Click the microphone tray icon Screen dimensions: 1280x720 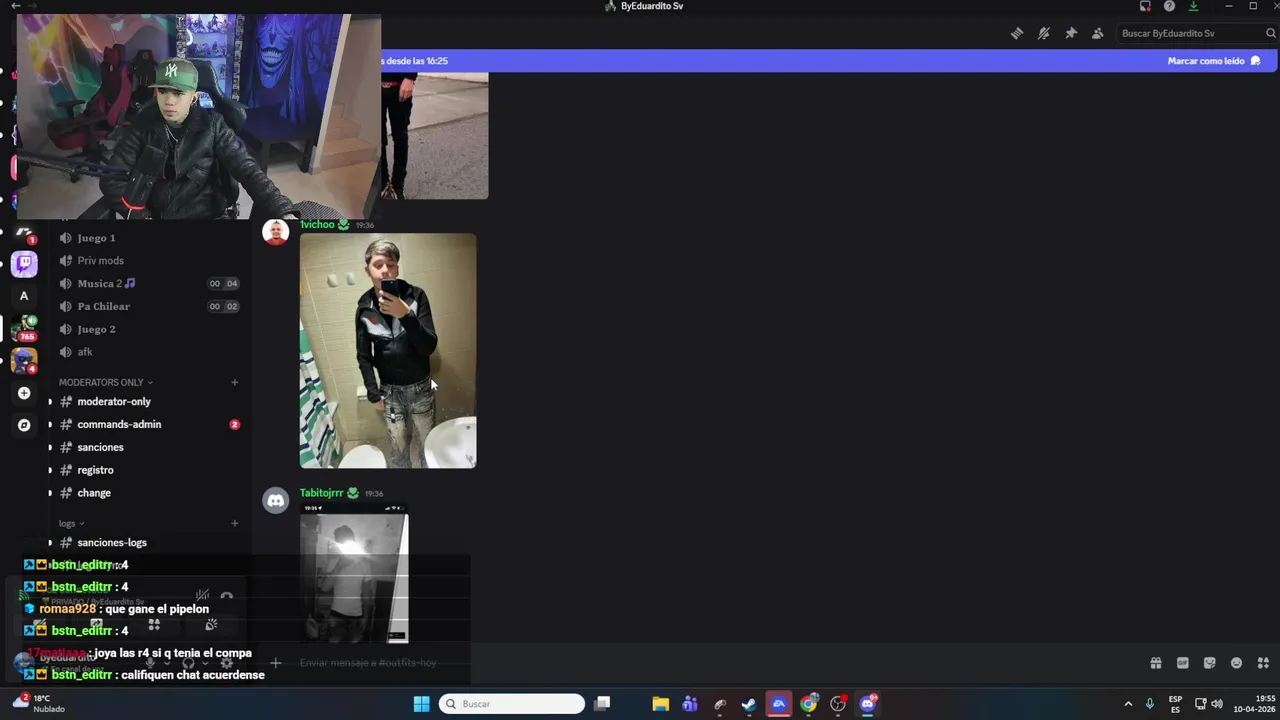coord(1150,704)
